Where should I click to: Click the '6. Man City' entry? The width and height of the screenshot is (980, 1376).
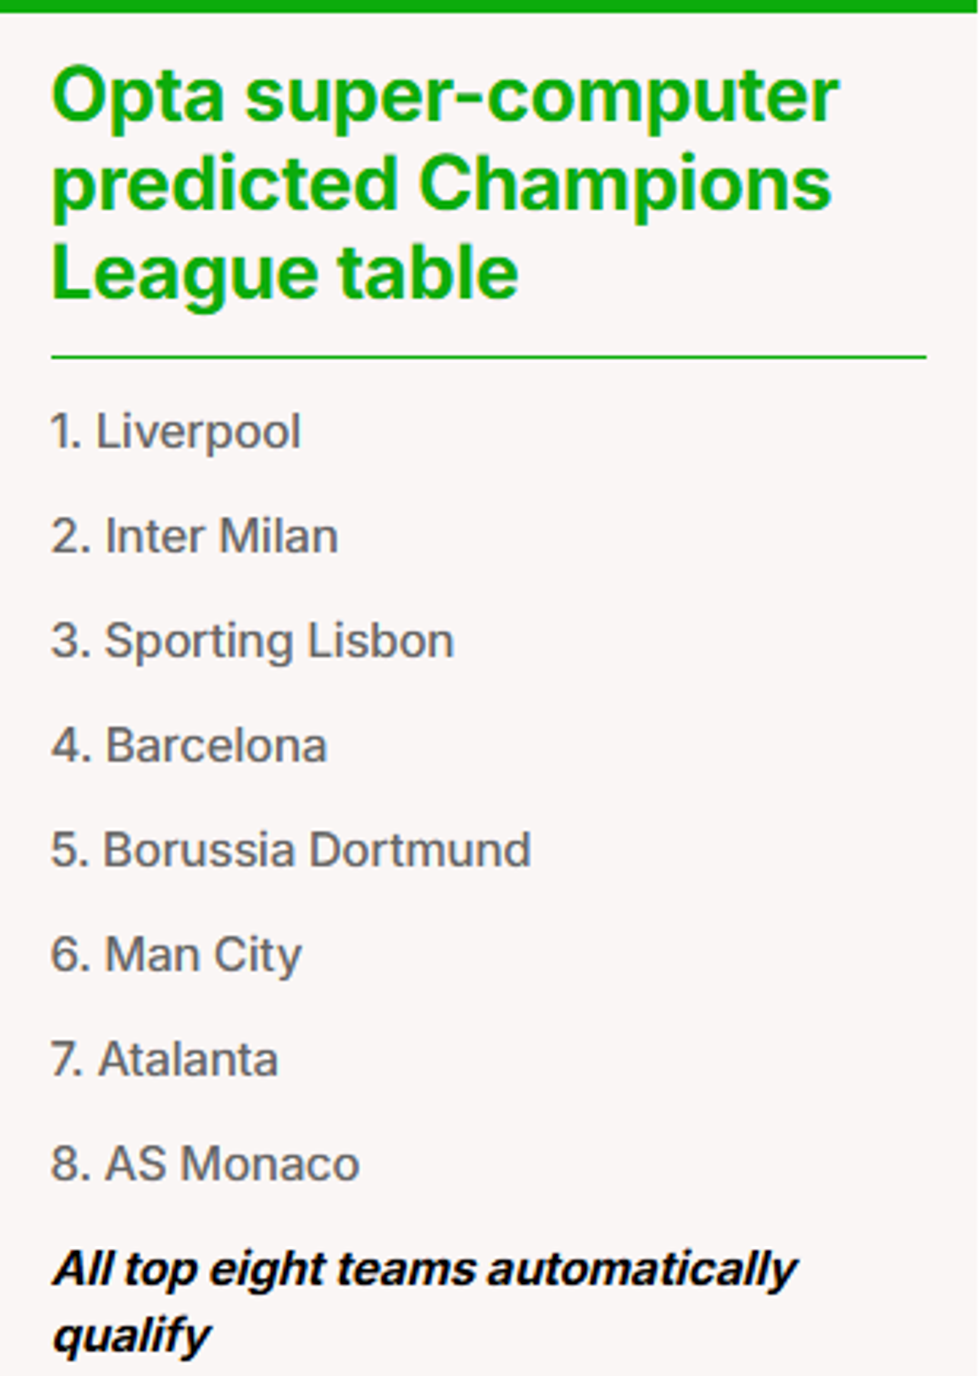click(177, 955)
